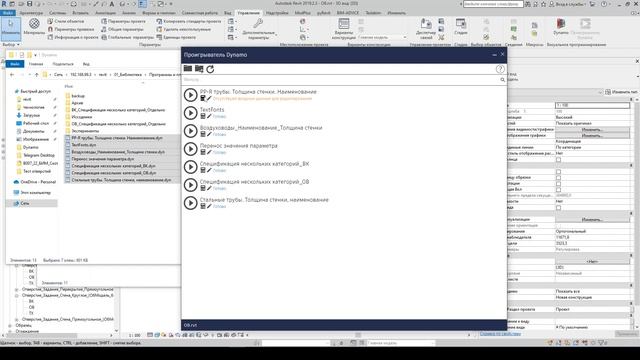The width and height of the screenshot is (640, 360).
Task: Play the Перенос значения параметра script
Action: (191, 149)
